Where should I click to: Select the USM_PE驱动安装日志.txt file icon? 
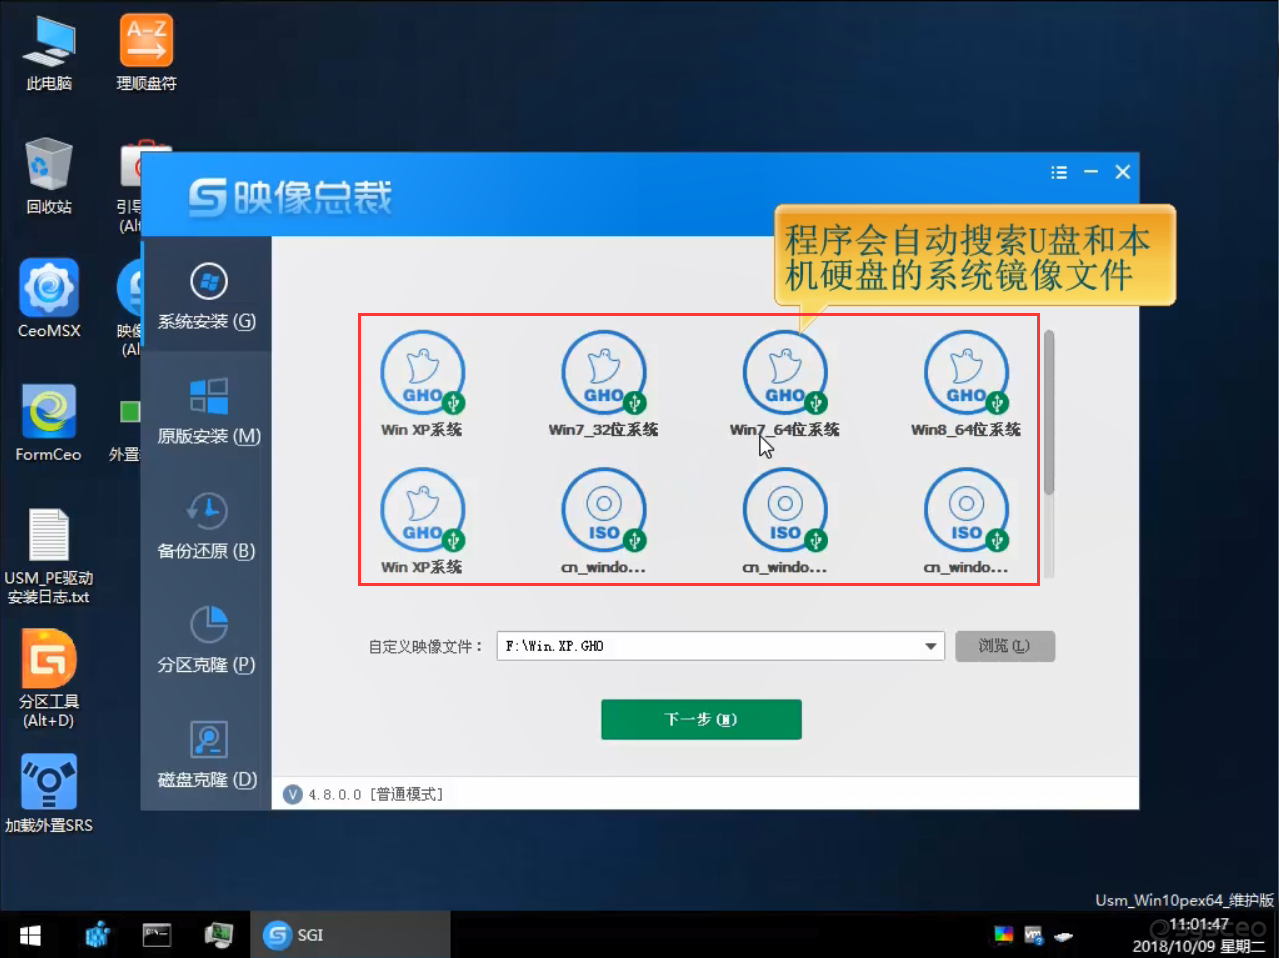tap(49, 556)
